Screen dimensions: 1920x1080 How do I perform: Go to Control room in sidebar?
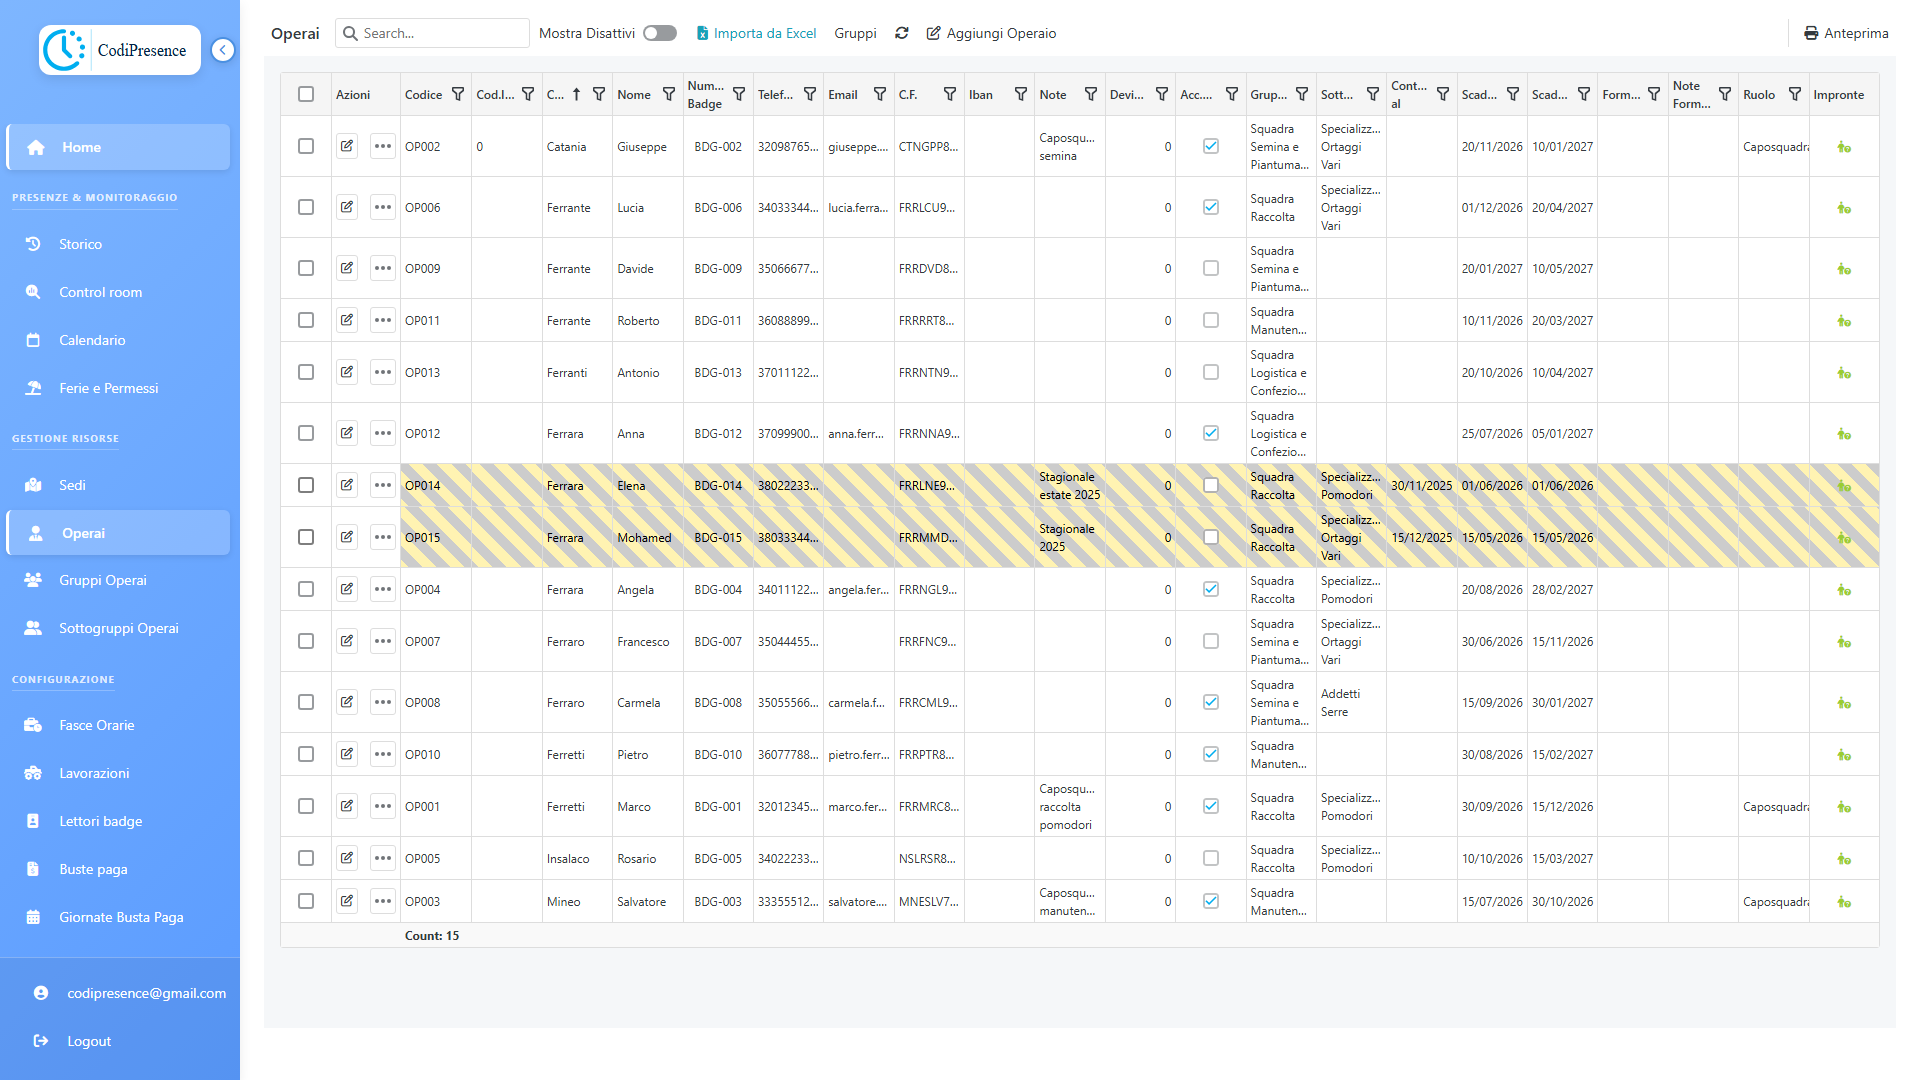tap(100, 292)
